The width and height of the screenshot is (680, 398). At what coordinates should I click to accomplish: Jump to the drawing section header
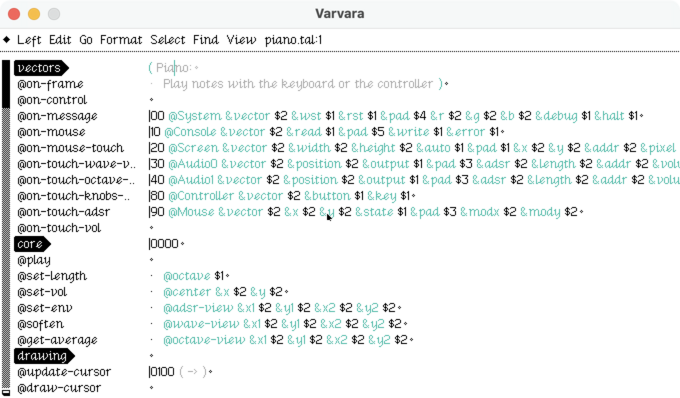tap(44, 356)
